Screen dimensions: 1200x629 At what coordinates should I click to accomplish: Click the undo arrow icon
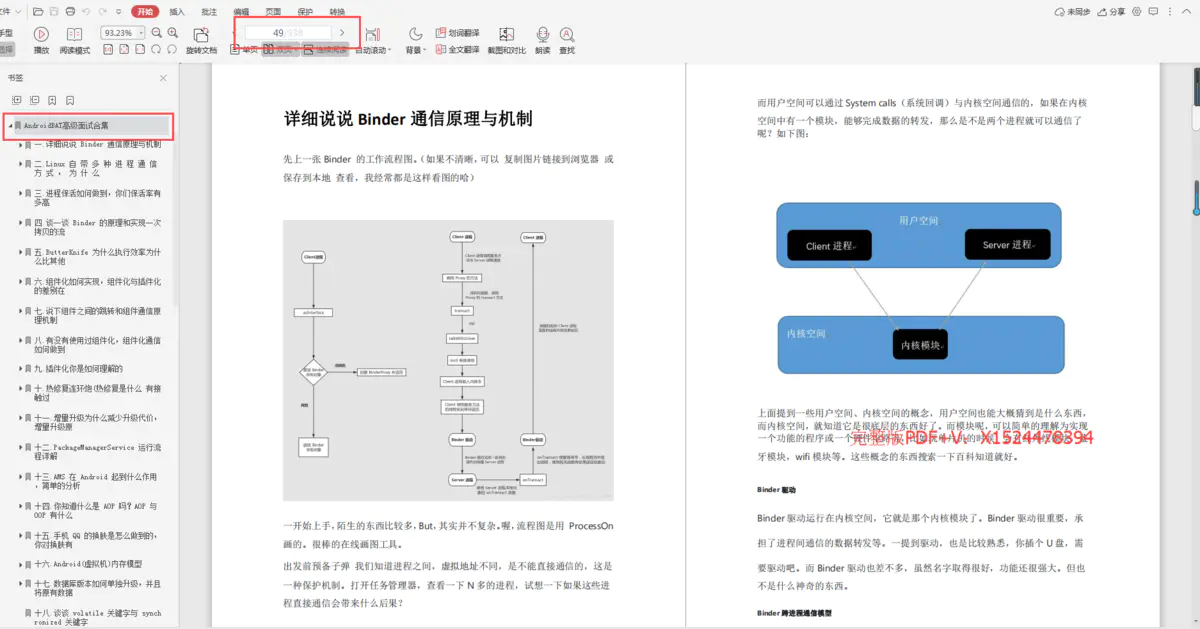click(86, 12)
